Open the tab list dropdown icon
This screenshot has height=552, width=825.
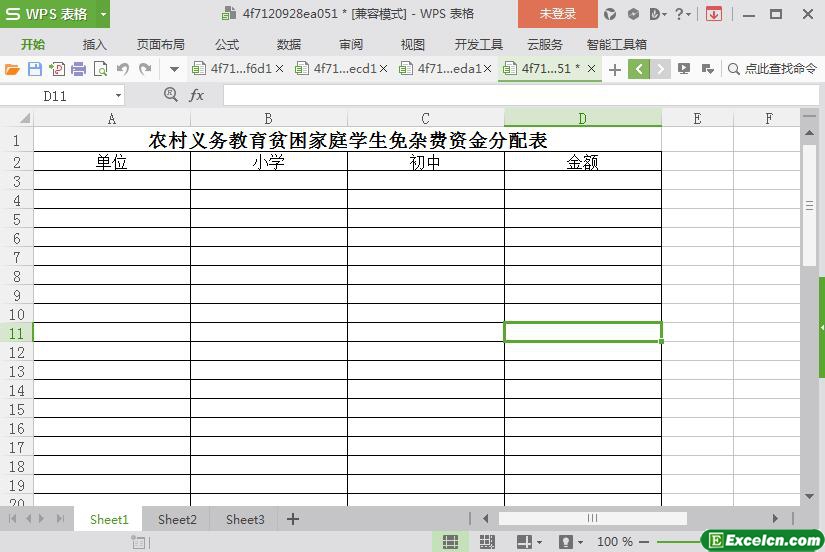708,68
